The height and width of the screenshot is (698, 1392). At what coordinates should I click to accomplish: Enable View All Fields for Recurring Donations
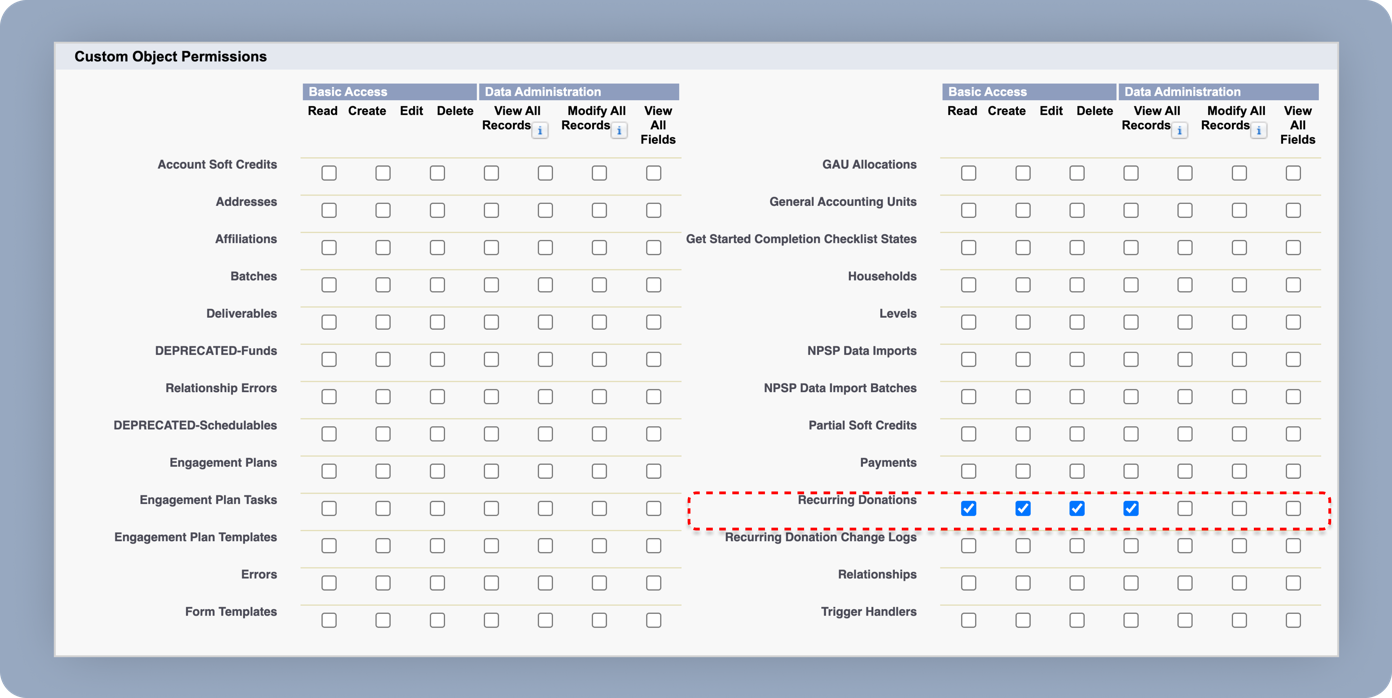1293,508
